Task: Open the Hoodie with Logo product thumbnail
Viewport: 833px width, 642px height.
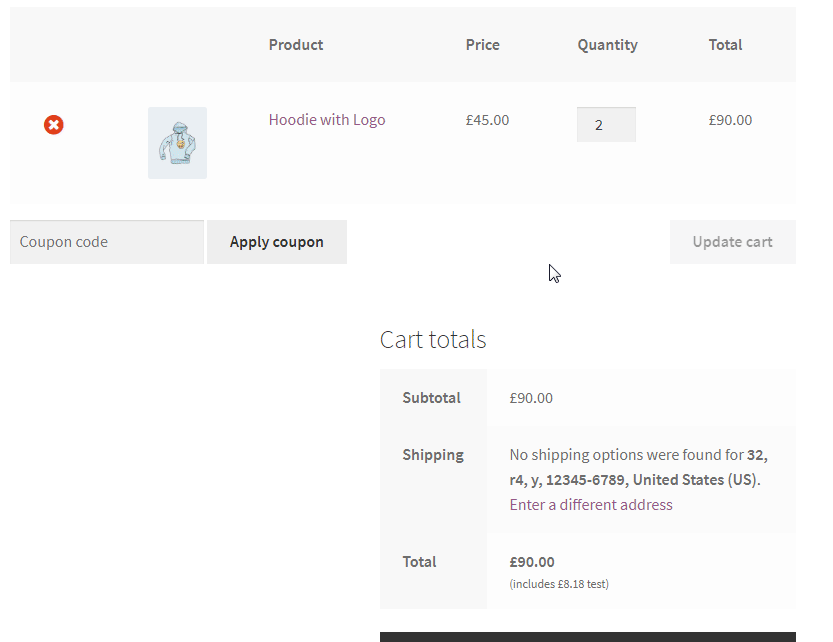Action: pyautogui.click(x=177, y=142)
